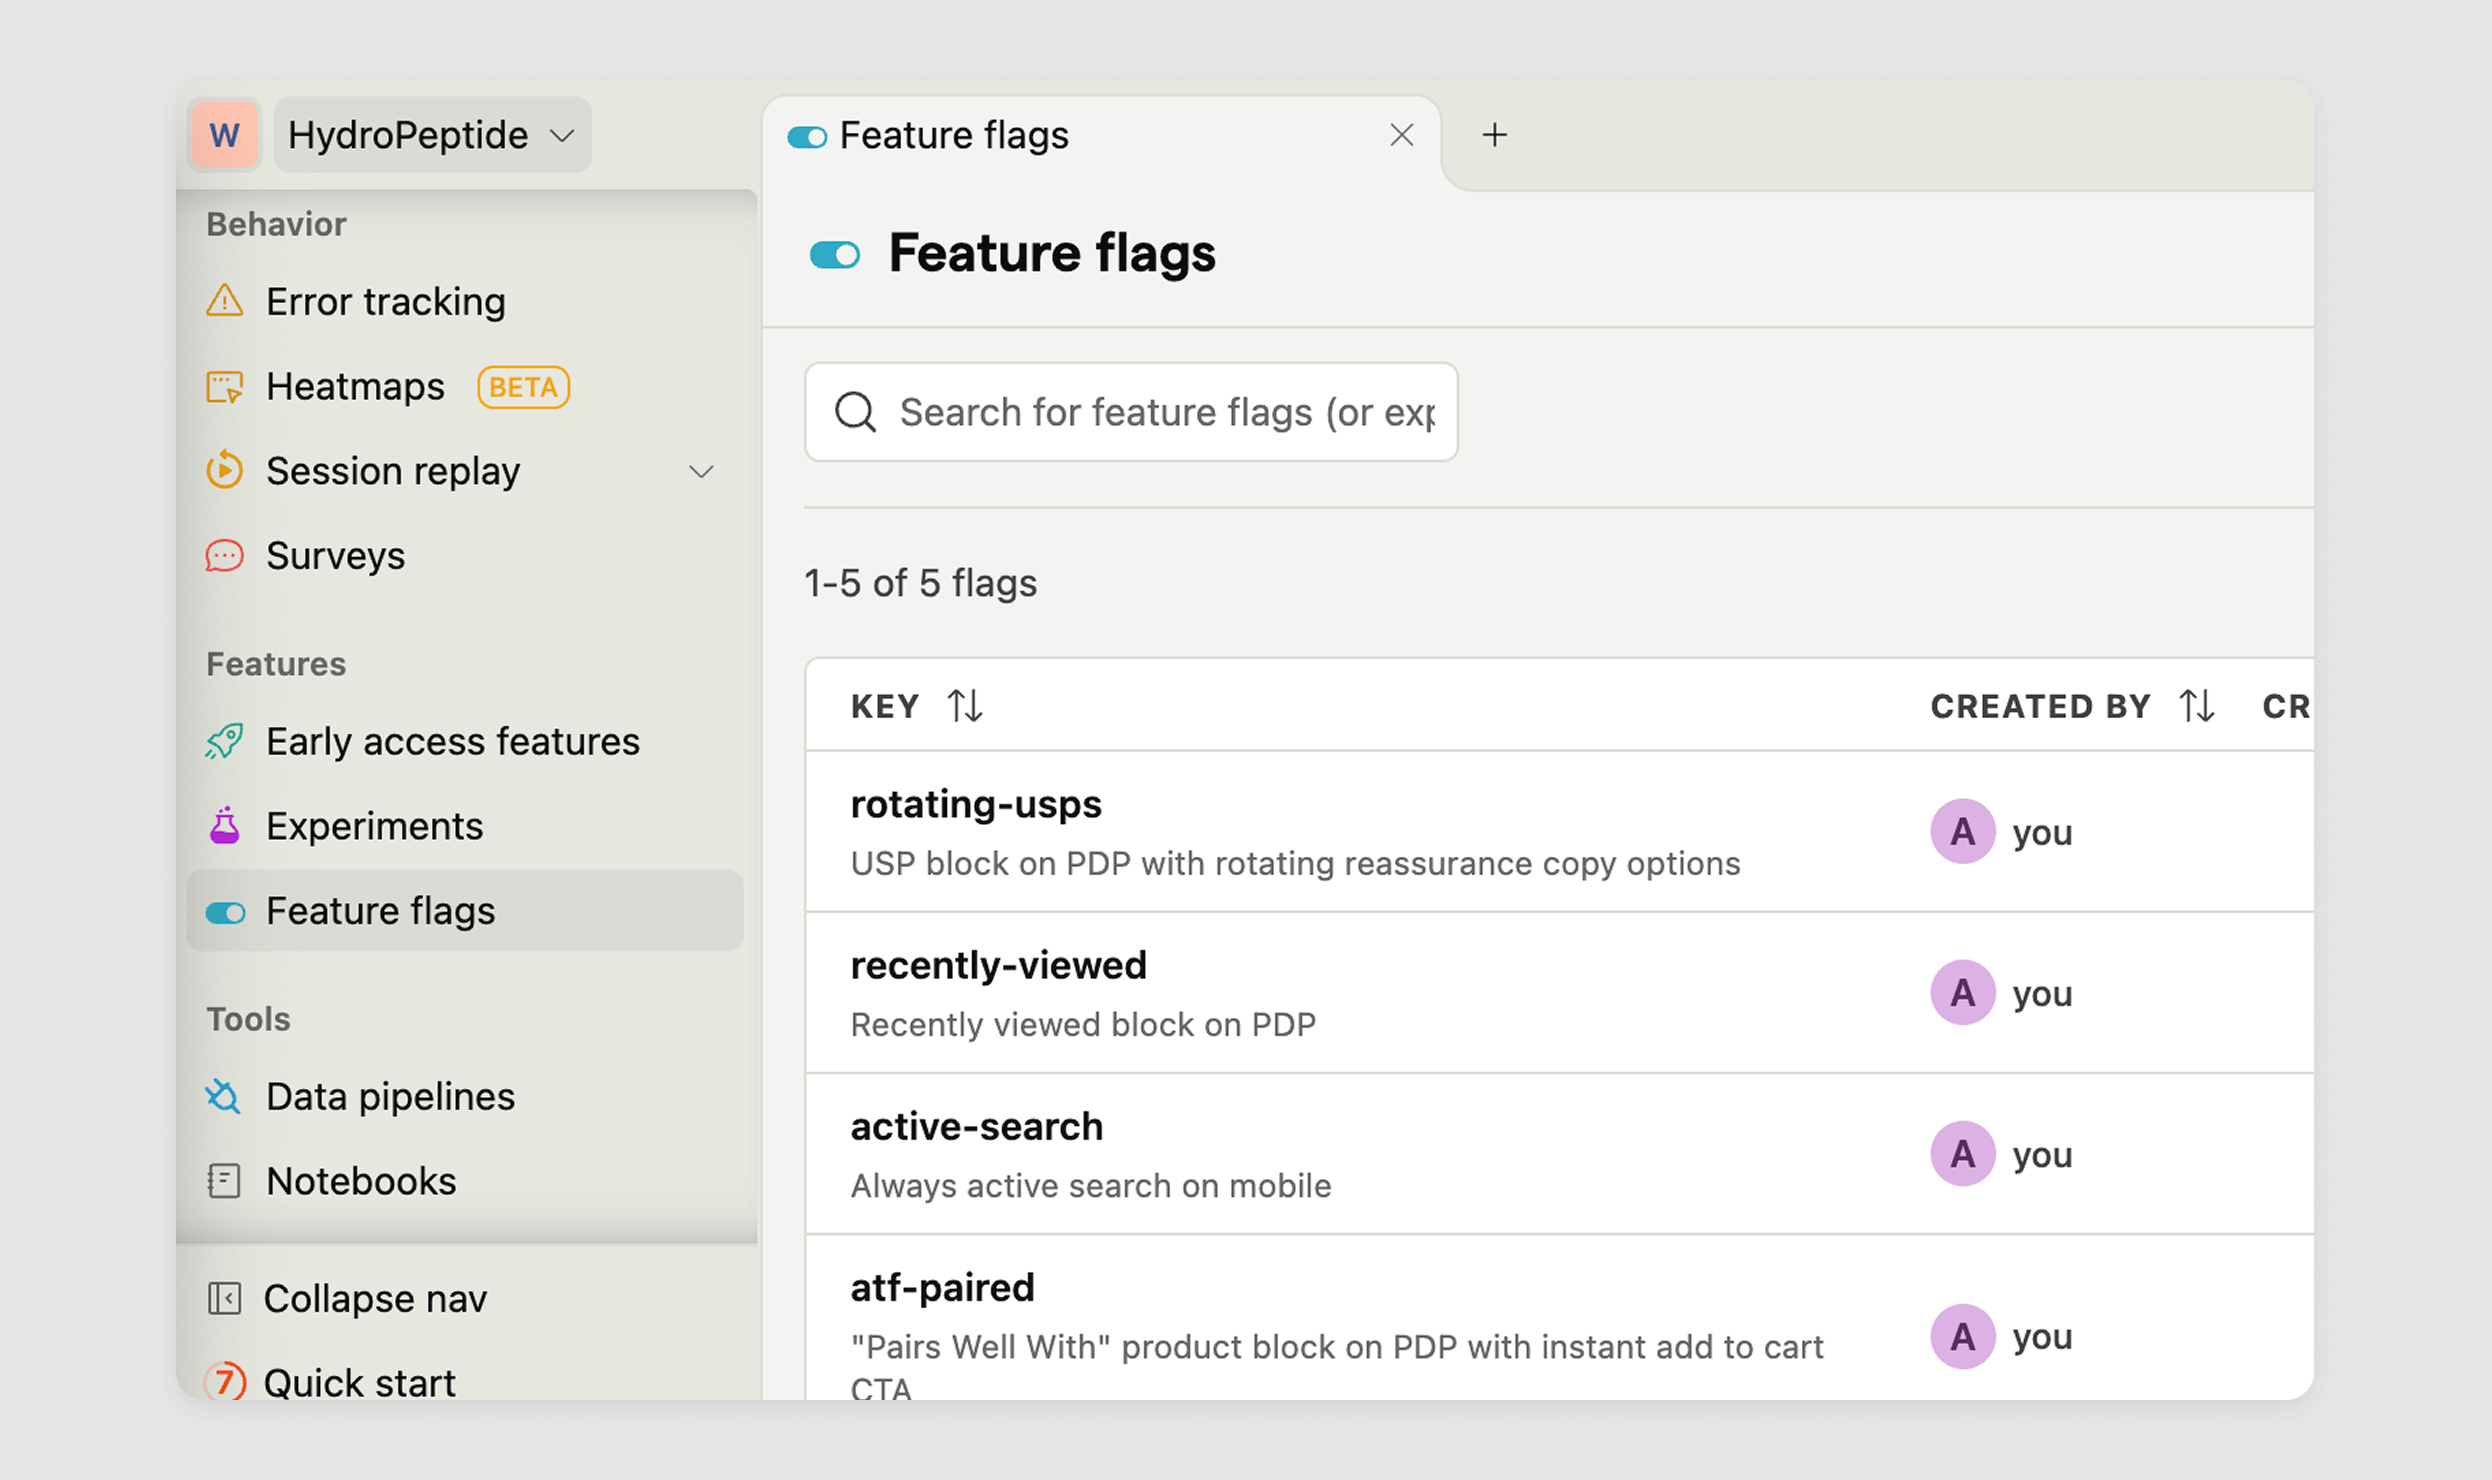Open a new tab with plus button
Screen dimensions: 2492x1480
(1494, 135)
